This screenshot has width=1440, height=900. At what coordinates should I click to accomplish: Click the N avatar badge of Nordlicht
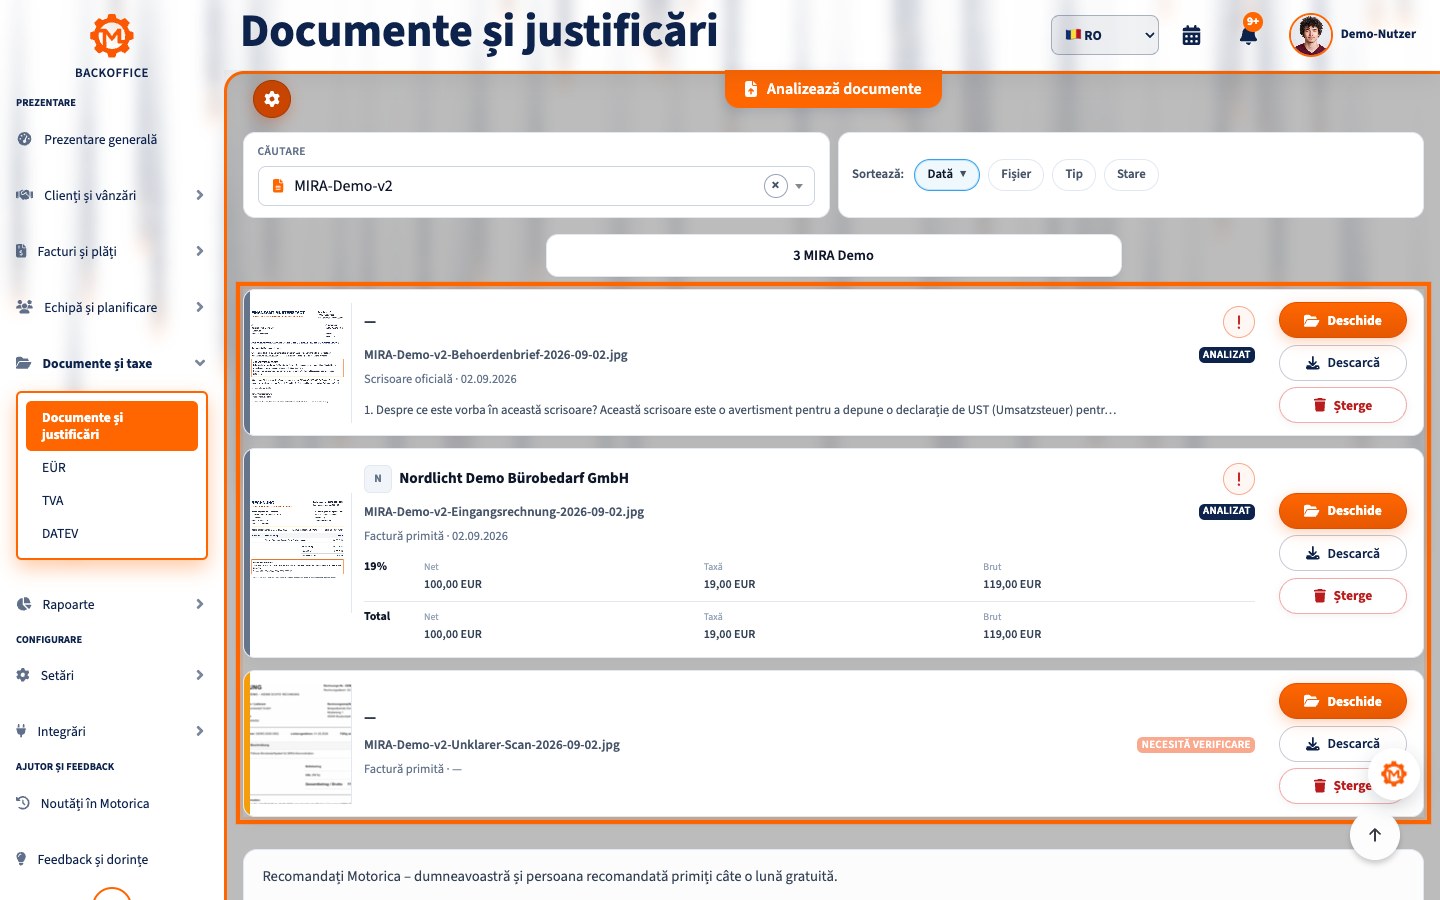click(x=377, y=478)
